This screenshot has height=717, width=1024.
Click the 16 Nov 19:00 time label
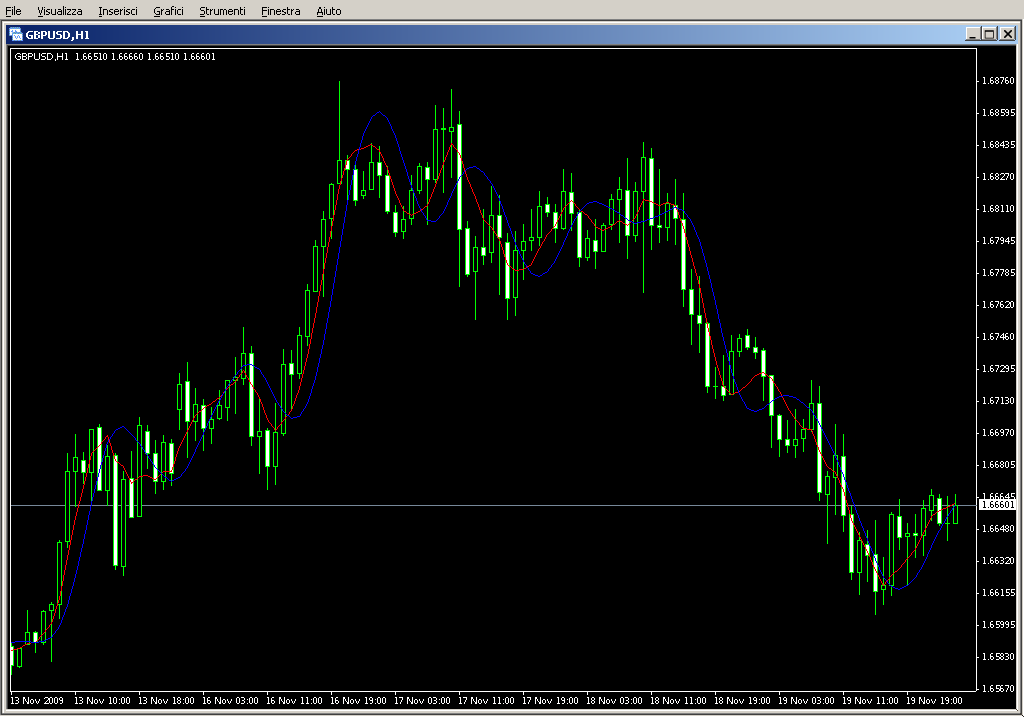pyautogui.click(x=359, y=701)
